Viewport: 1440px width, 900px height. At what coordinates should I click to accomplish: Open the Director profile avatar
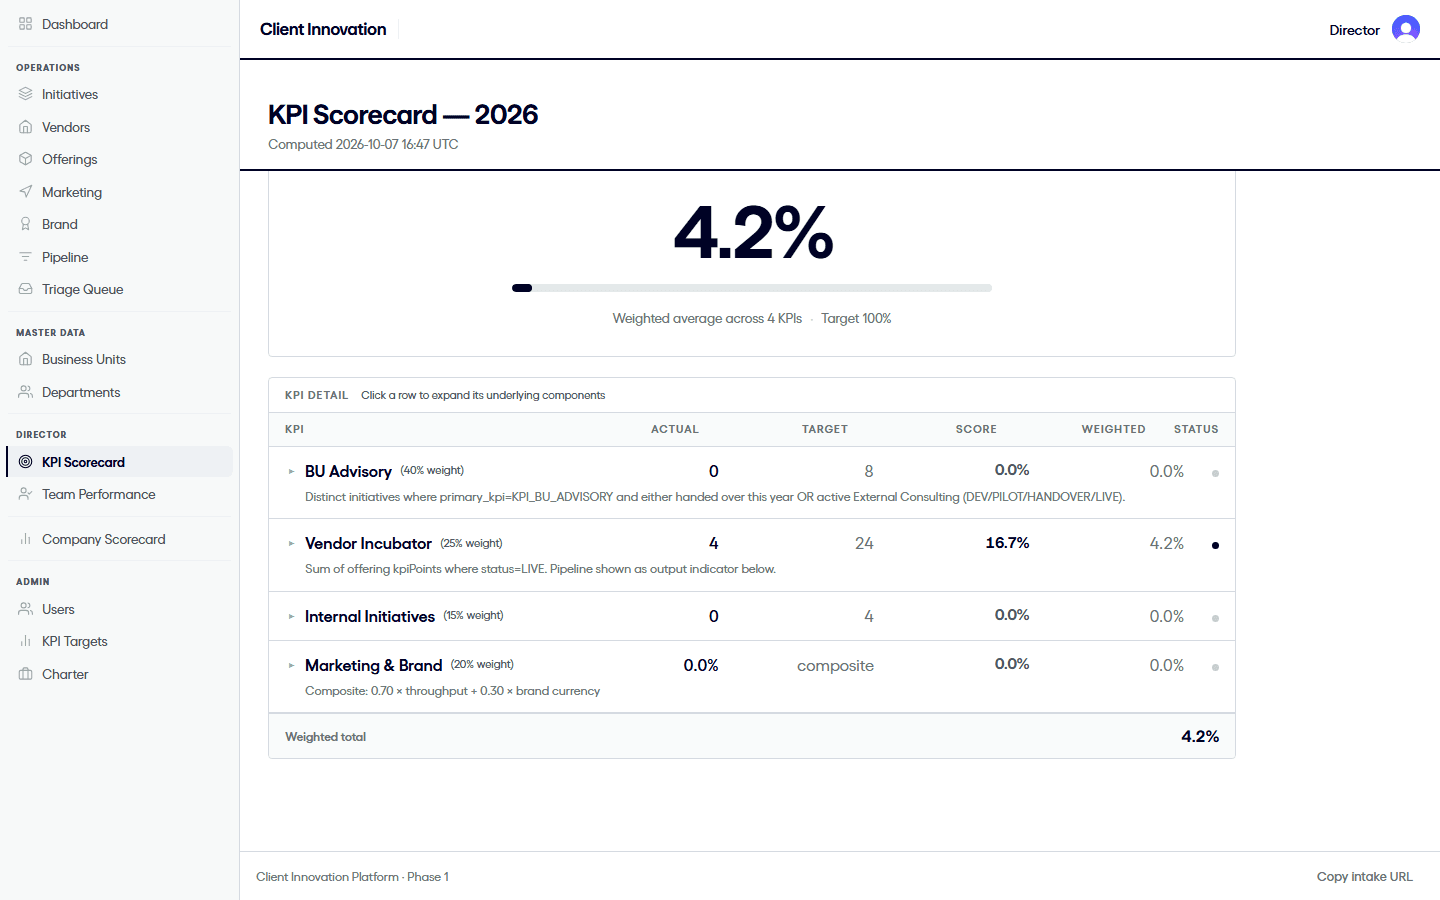tap(1406, 30)
